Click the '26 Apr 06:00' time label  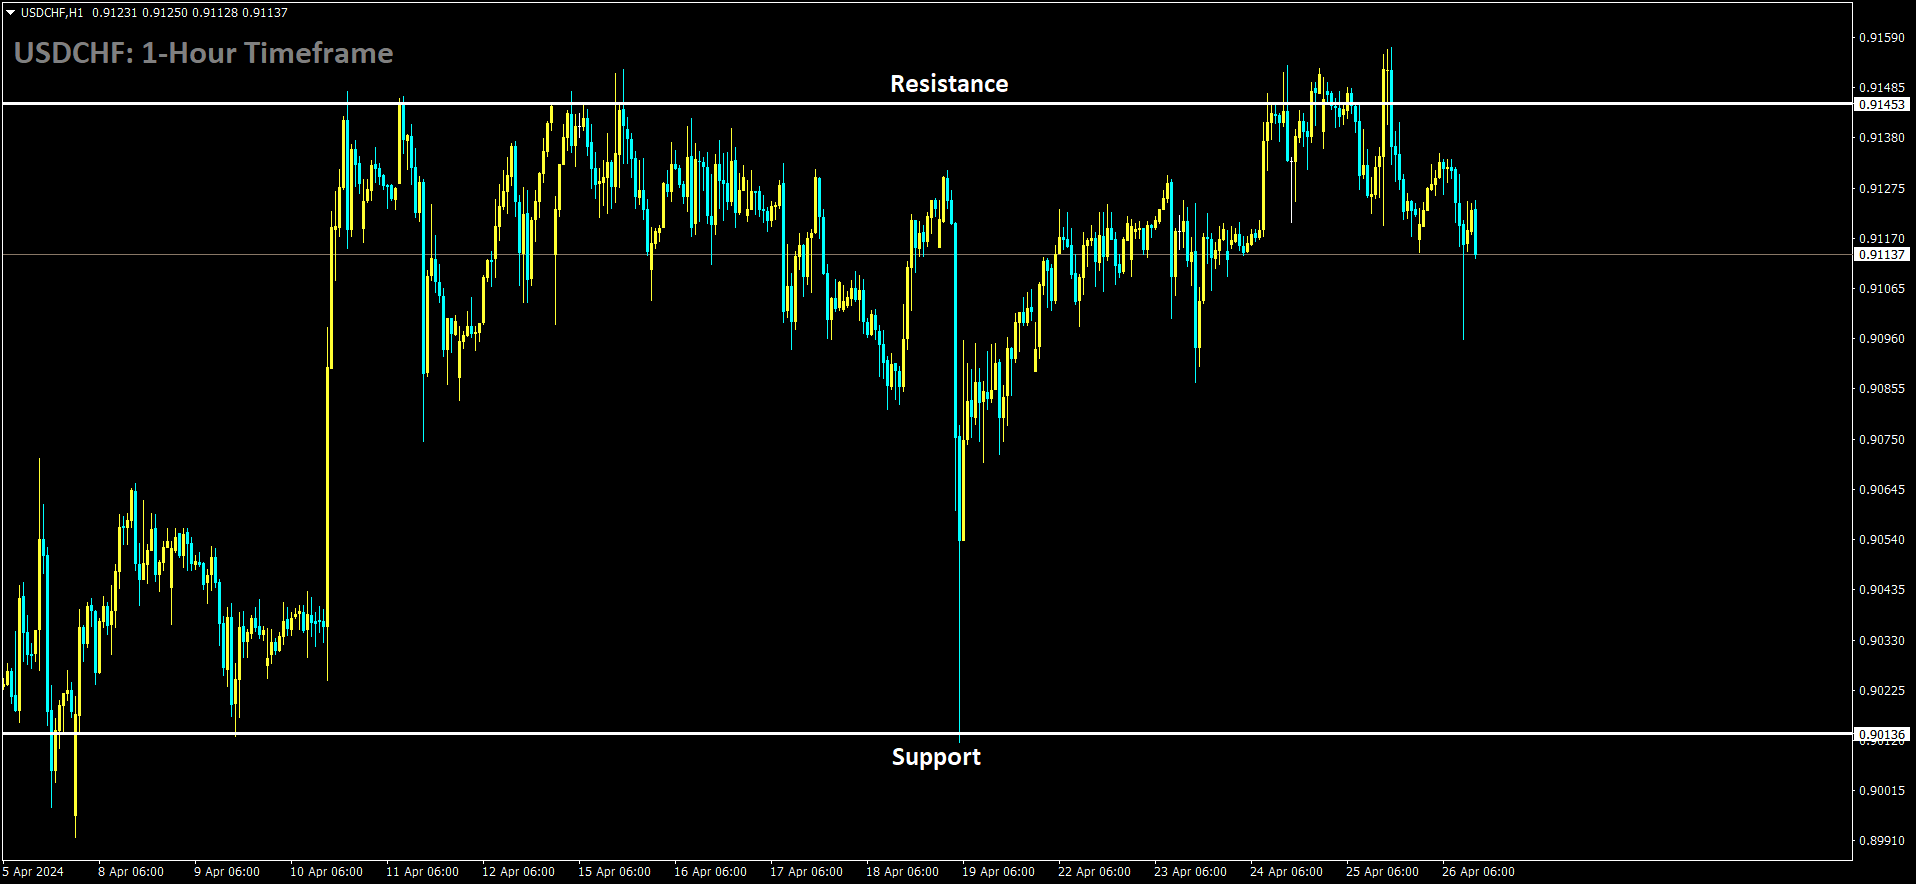coord(1478,872)
